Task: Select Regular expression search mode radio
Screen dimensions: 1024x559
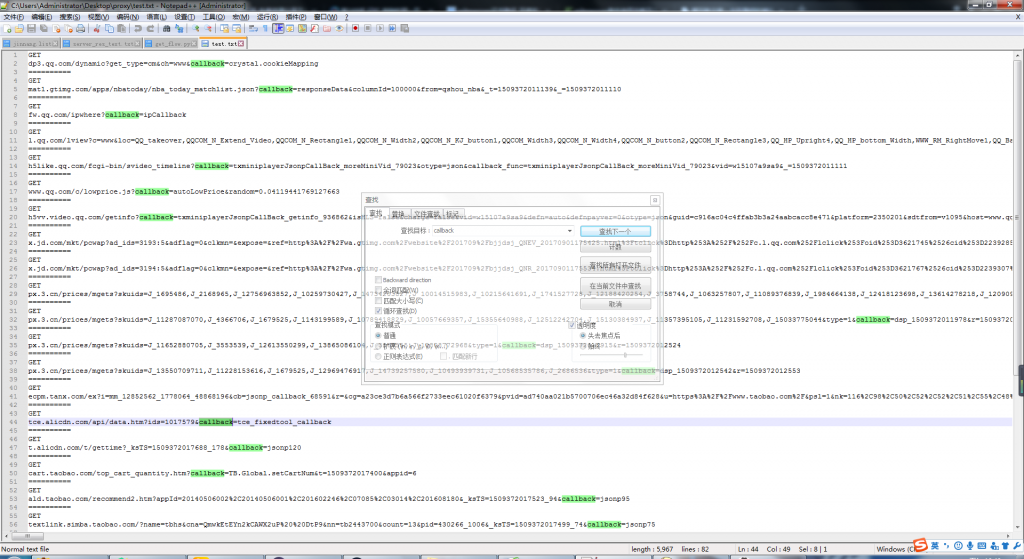Action: coord(378,357)
